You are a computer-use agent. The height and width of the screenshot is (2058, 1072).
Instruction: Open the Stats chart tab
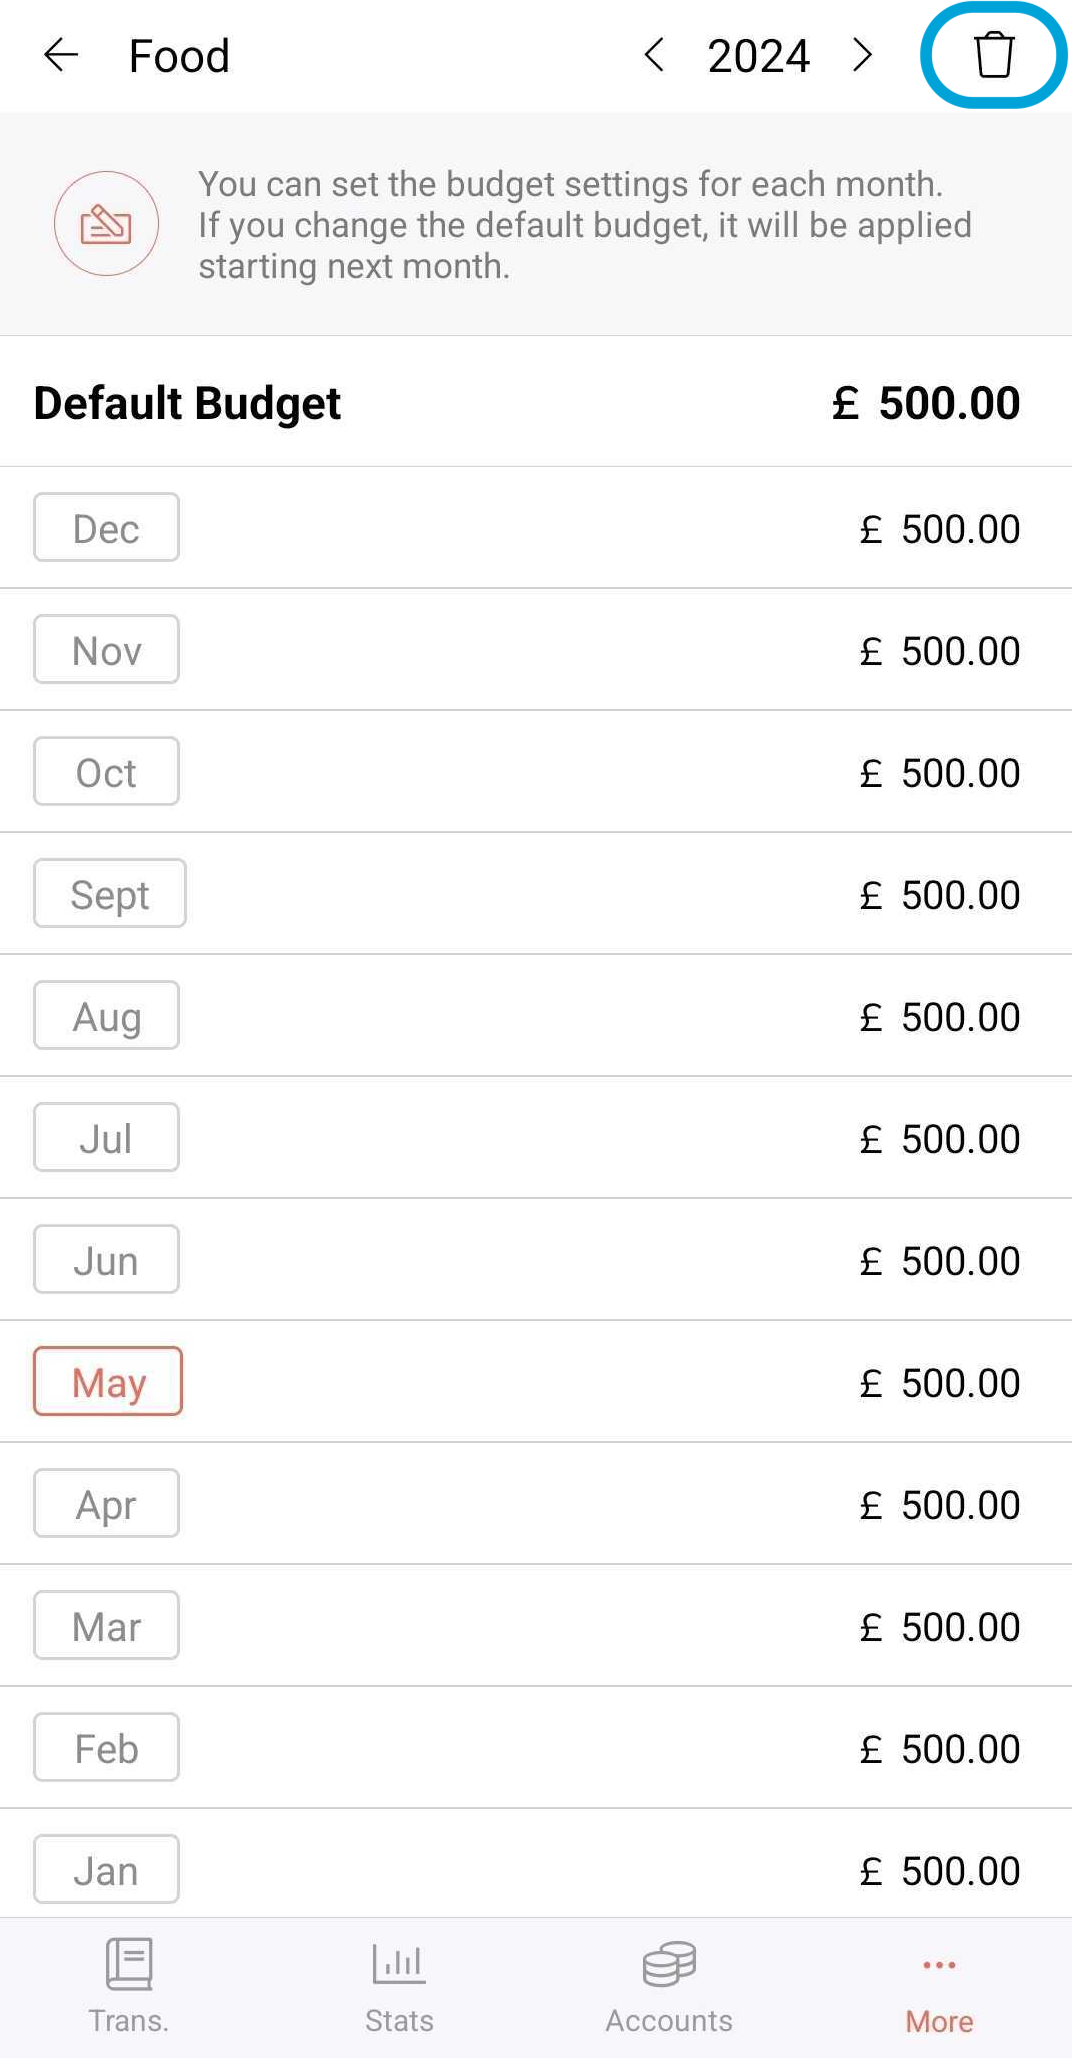(x=399, y=1985)
